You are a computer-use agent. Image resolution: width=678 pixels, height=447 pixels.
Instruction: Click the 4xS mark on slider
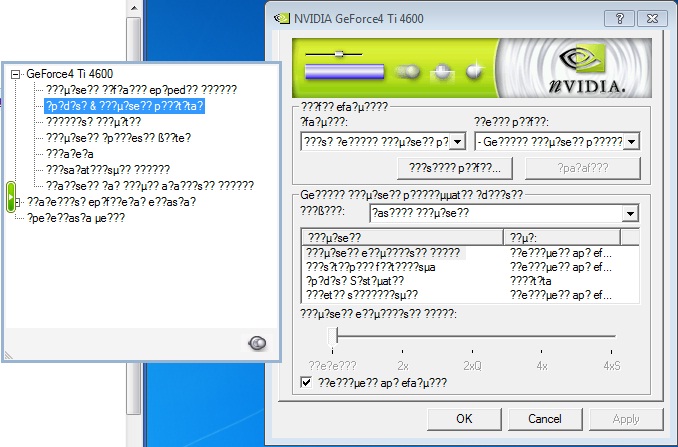pyautogui.click(x=612, y=366)
